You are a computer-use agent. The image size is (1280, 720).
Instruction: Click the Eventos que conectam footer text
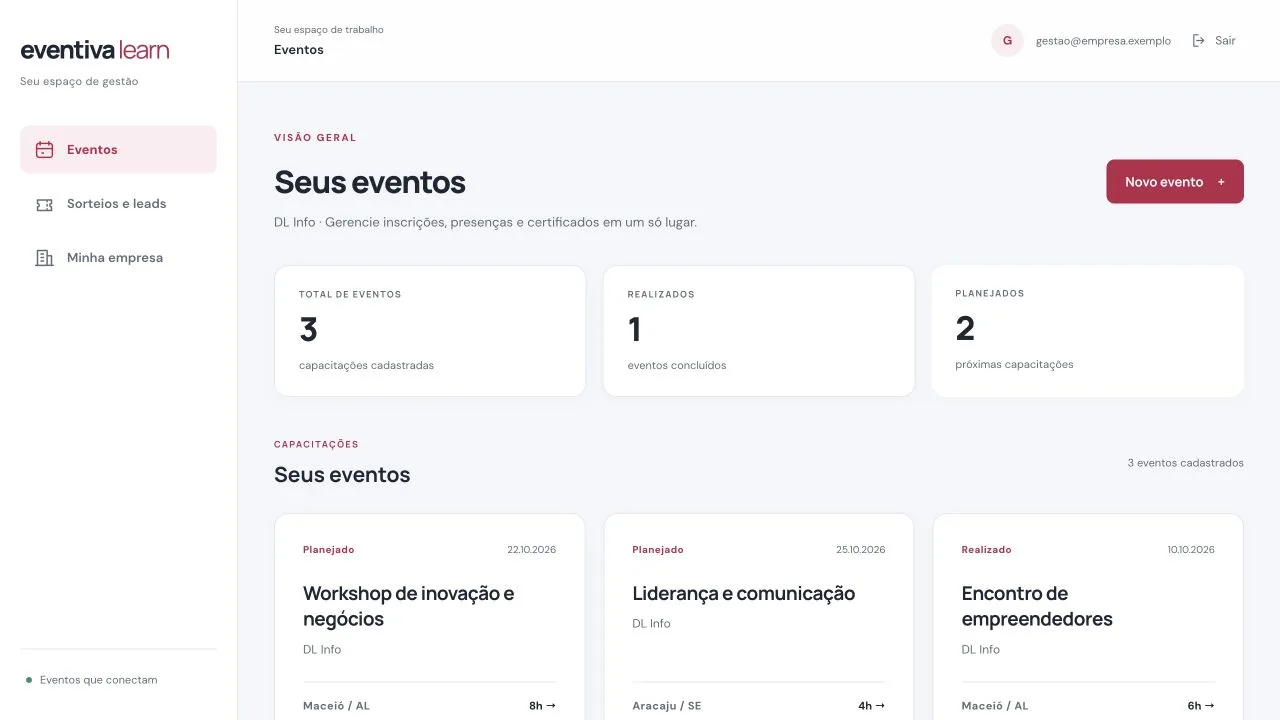click(98, 680)
